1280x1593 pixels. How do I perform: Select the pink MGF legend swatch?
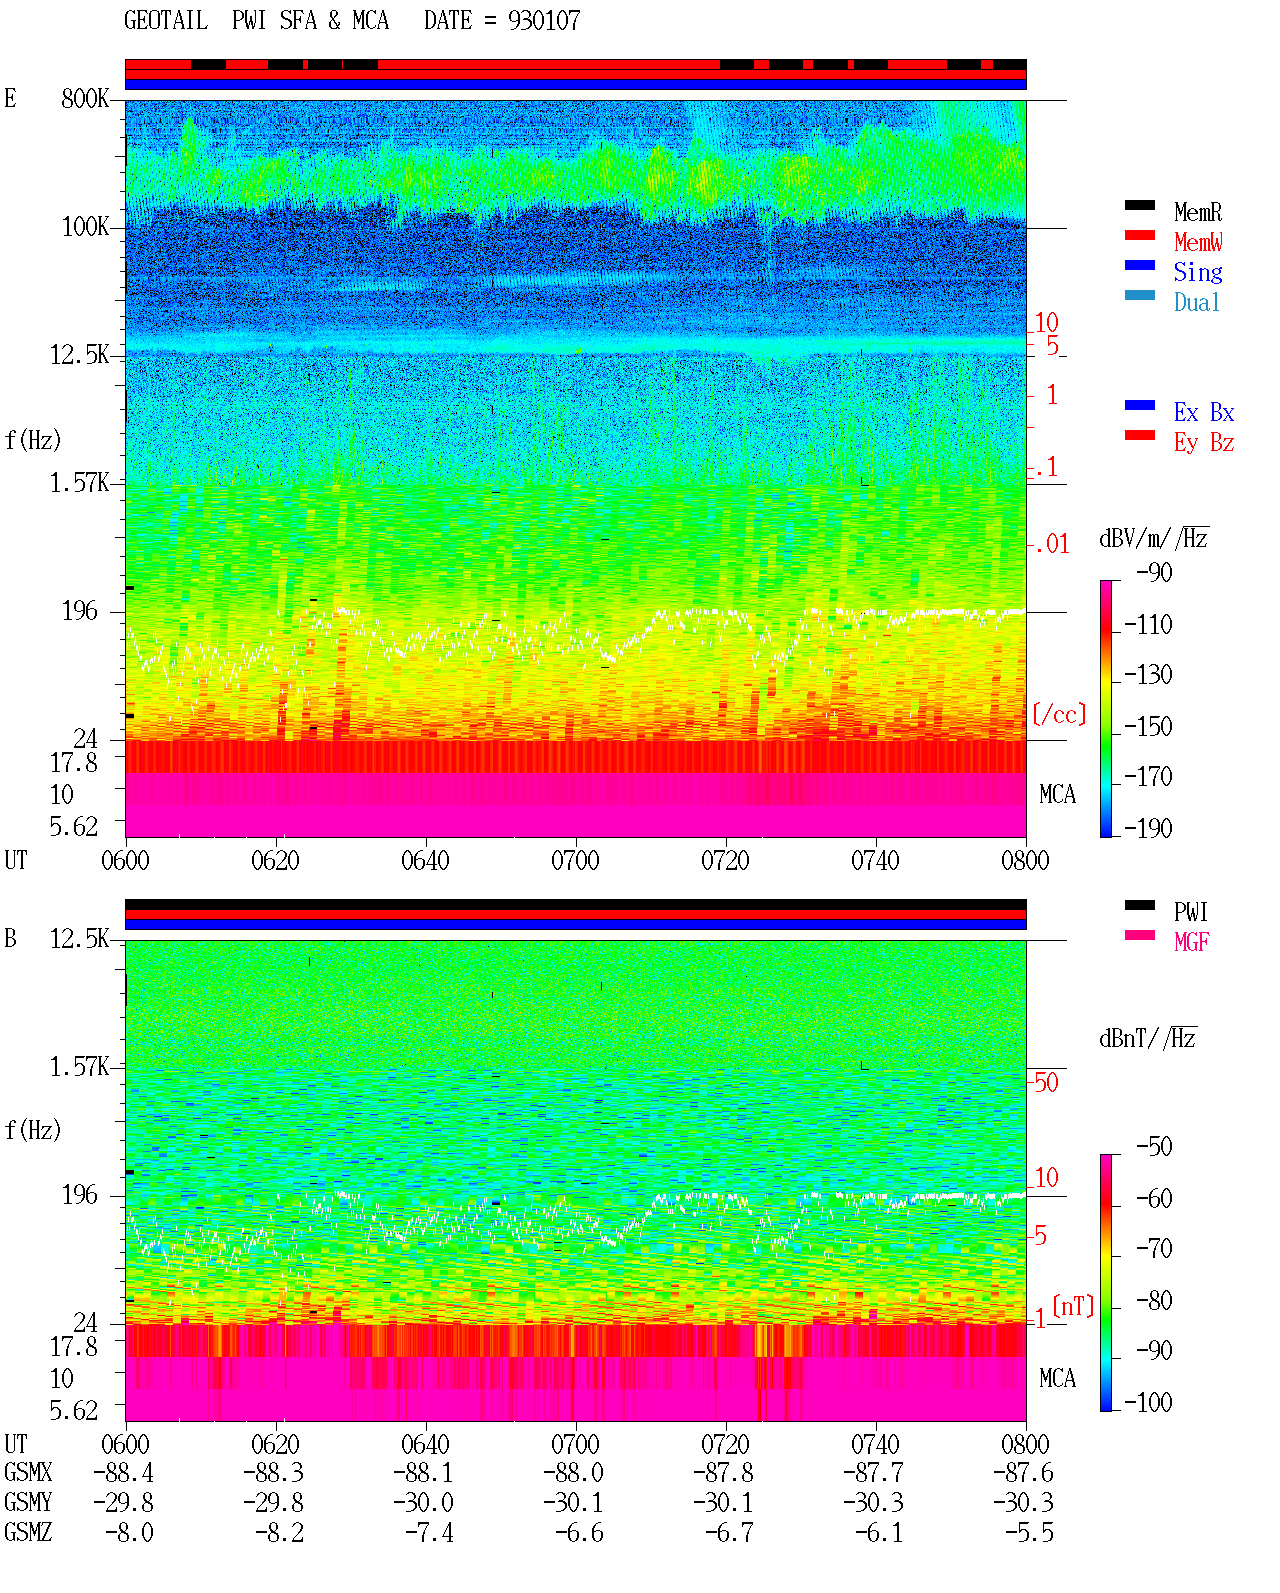(1140, 936)
